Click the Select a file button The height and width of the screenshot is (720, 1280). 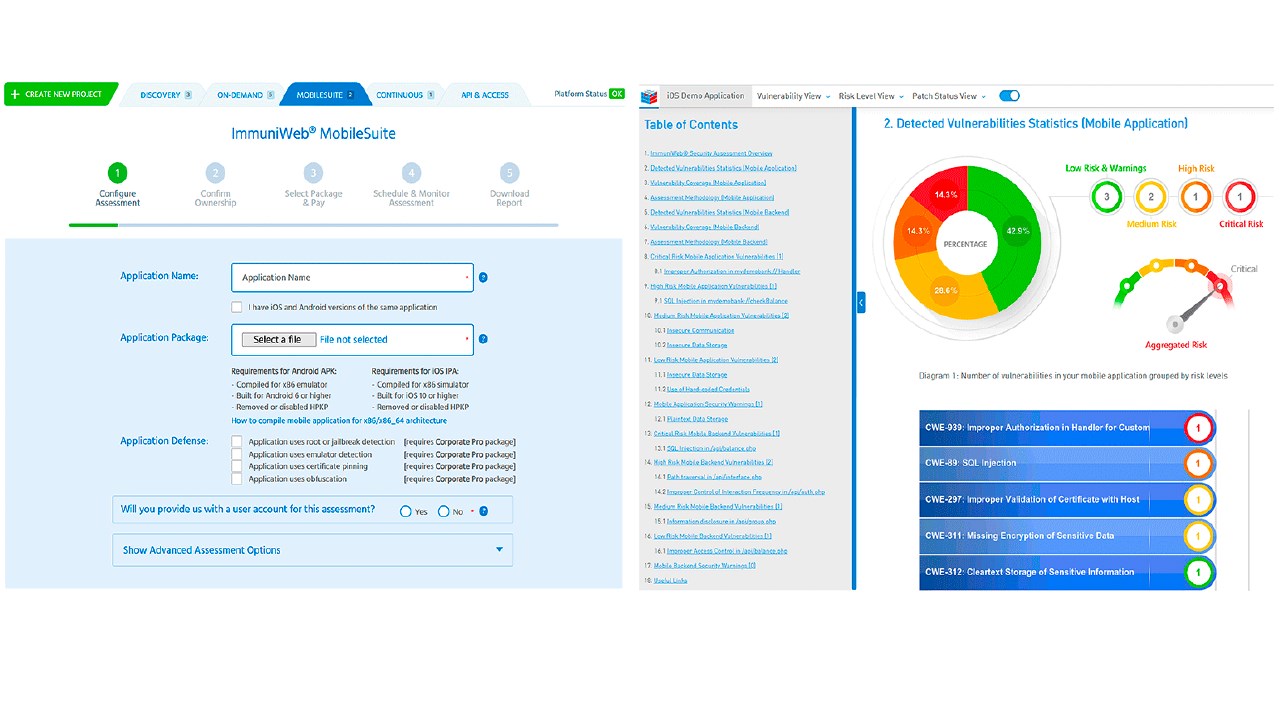tap(278, 339)
